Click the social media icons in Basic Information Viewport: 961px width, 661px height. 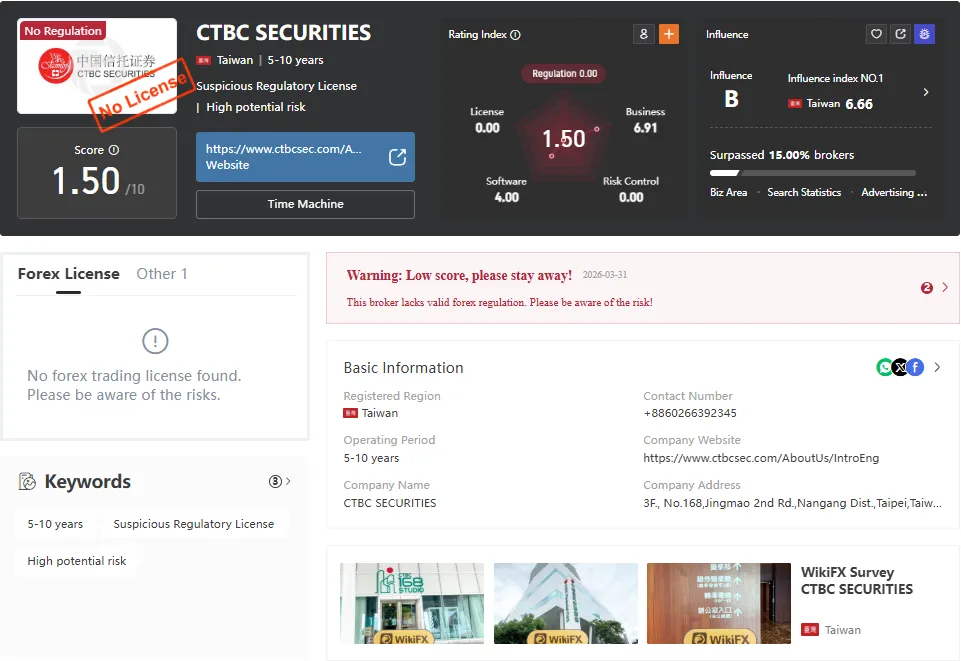(900, 367)
